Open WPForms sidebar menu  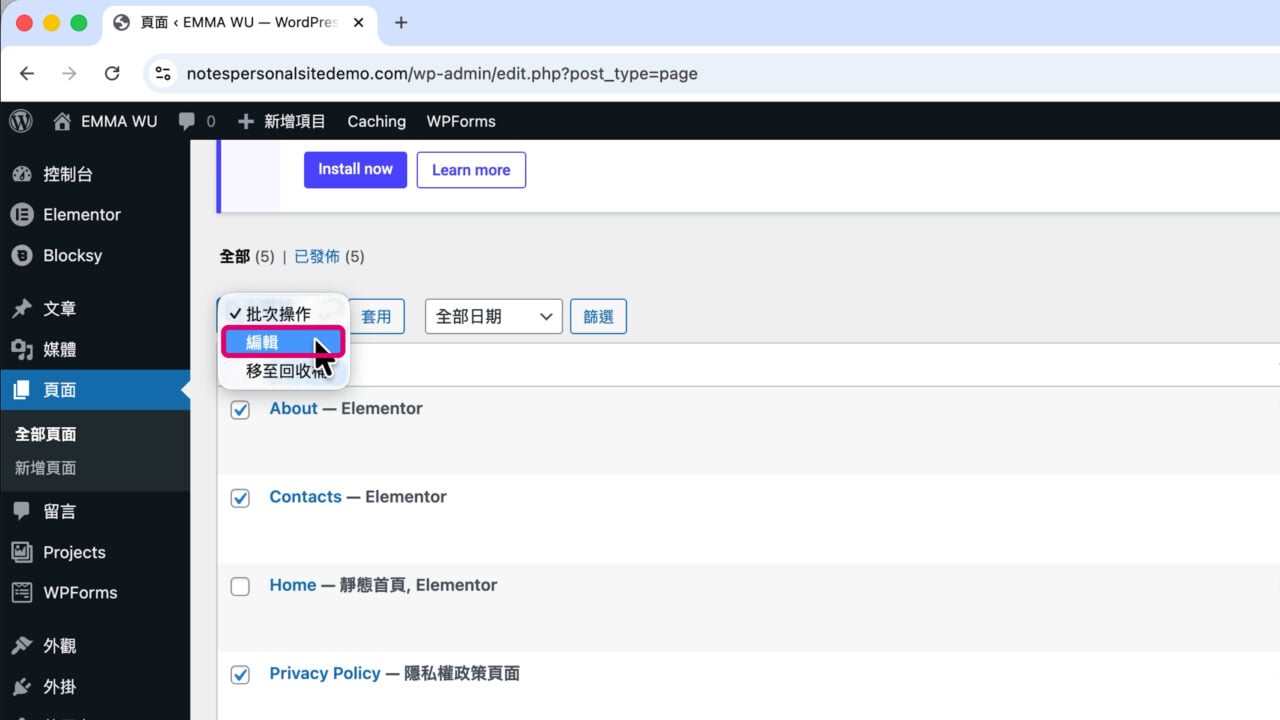click(95, 593)
